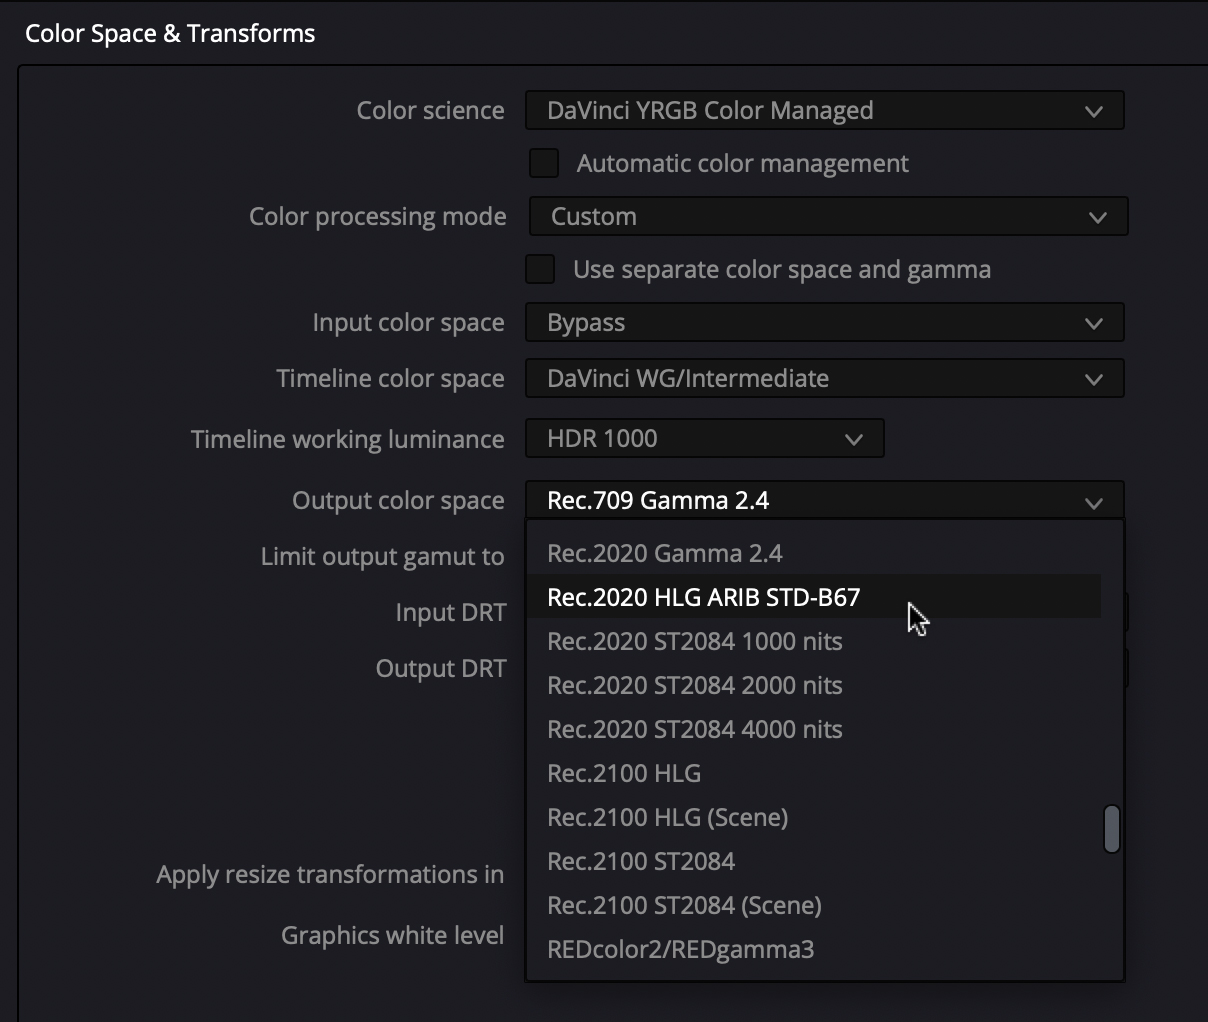Toggle Use separate color space and gamma

click(x=540, y=269)
